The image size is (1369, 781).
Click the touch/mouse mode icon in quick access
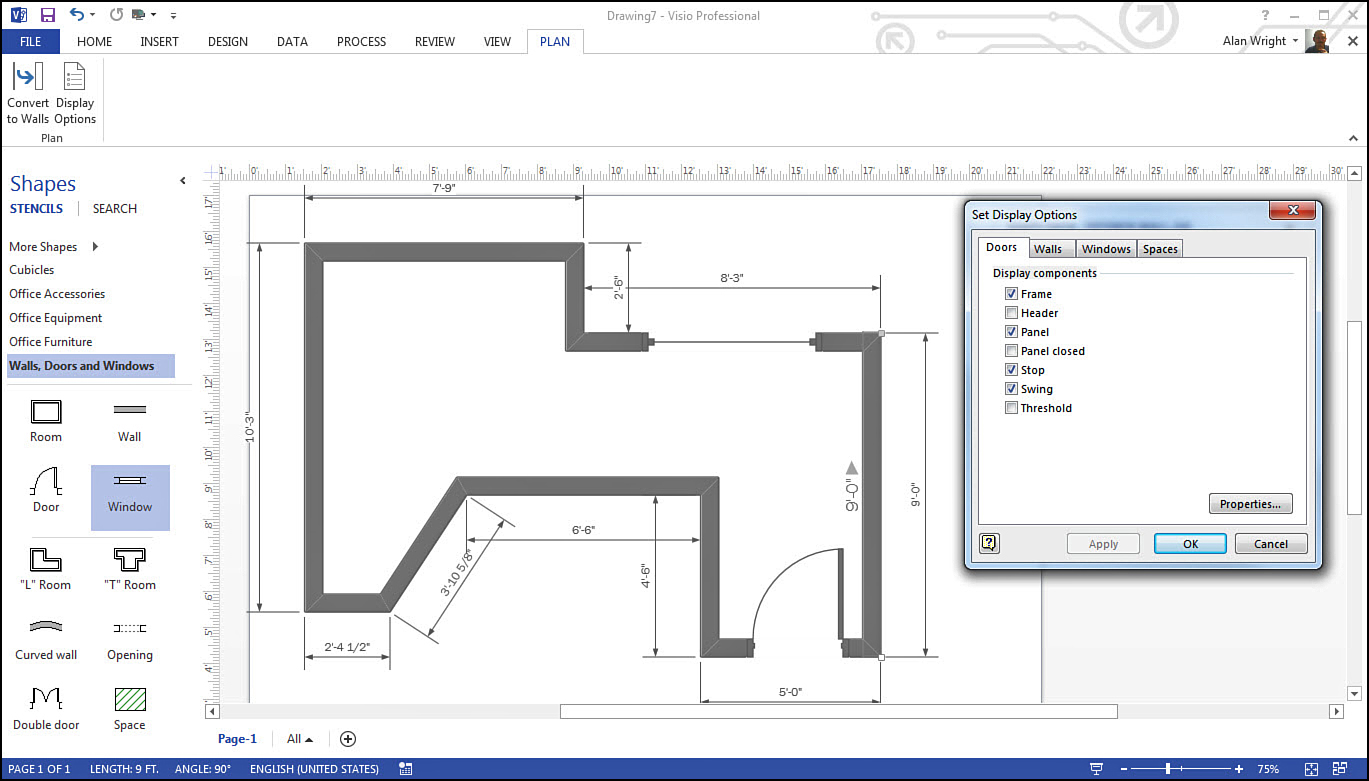(138, 15)
